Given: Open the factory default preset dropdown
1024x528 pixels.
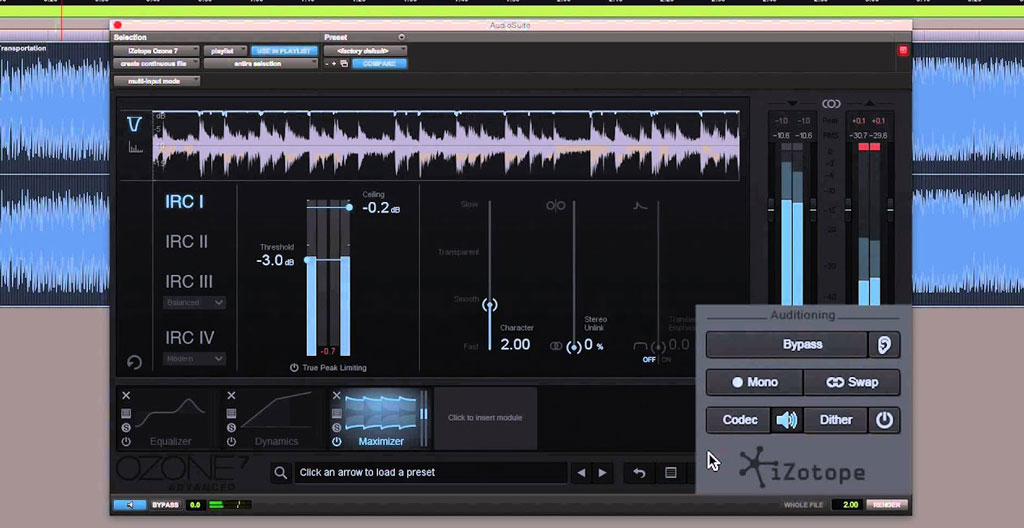Looking at the screenshot, I should coord(366,50).
